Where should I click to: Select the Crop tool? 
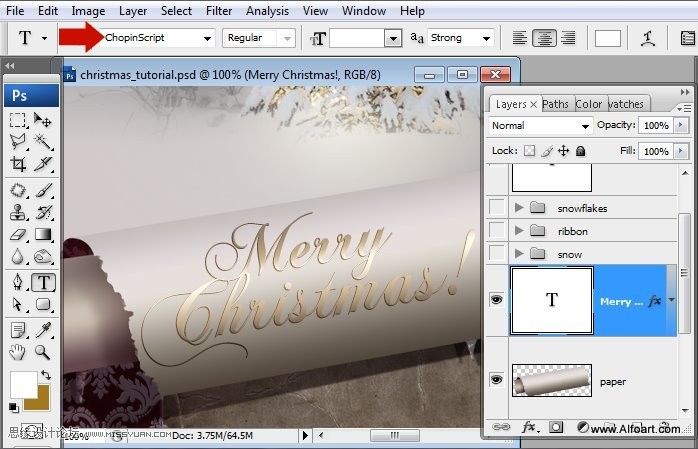click(18, 164)
